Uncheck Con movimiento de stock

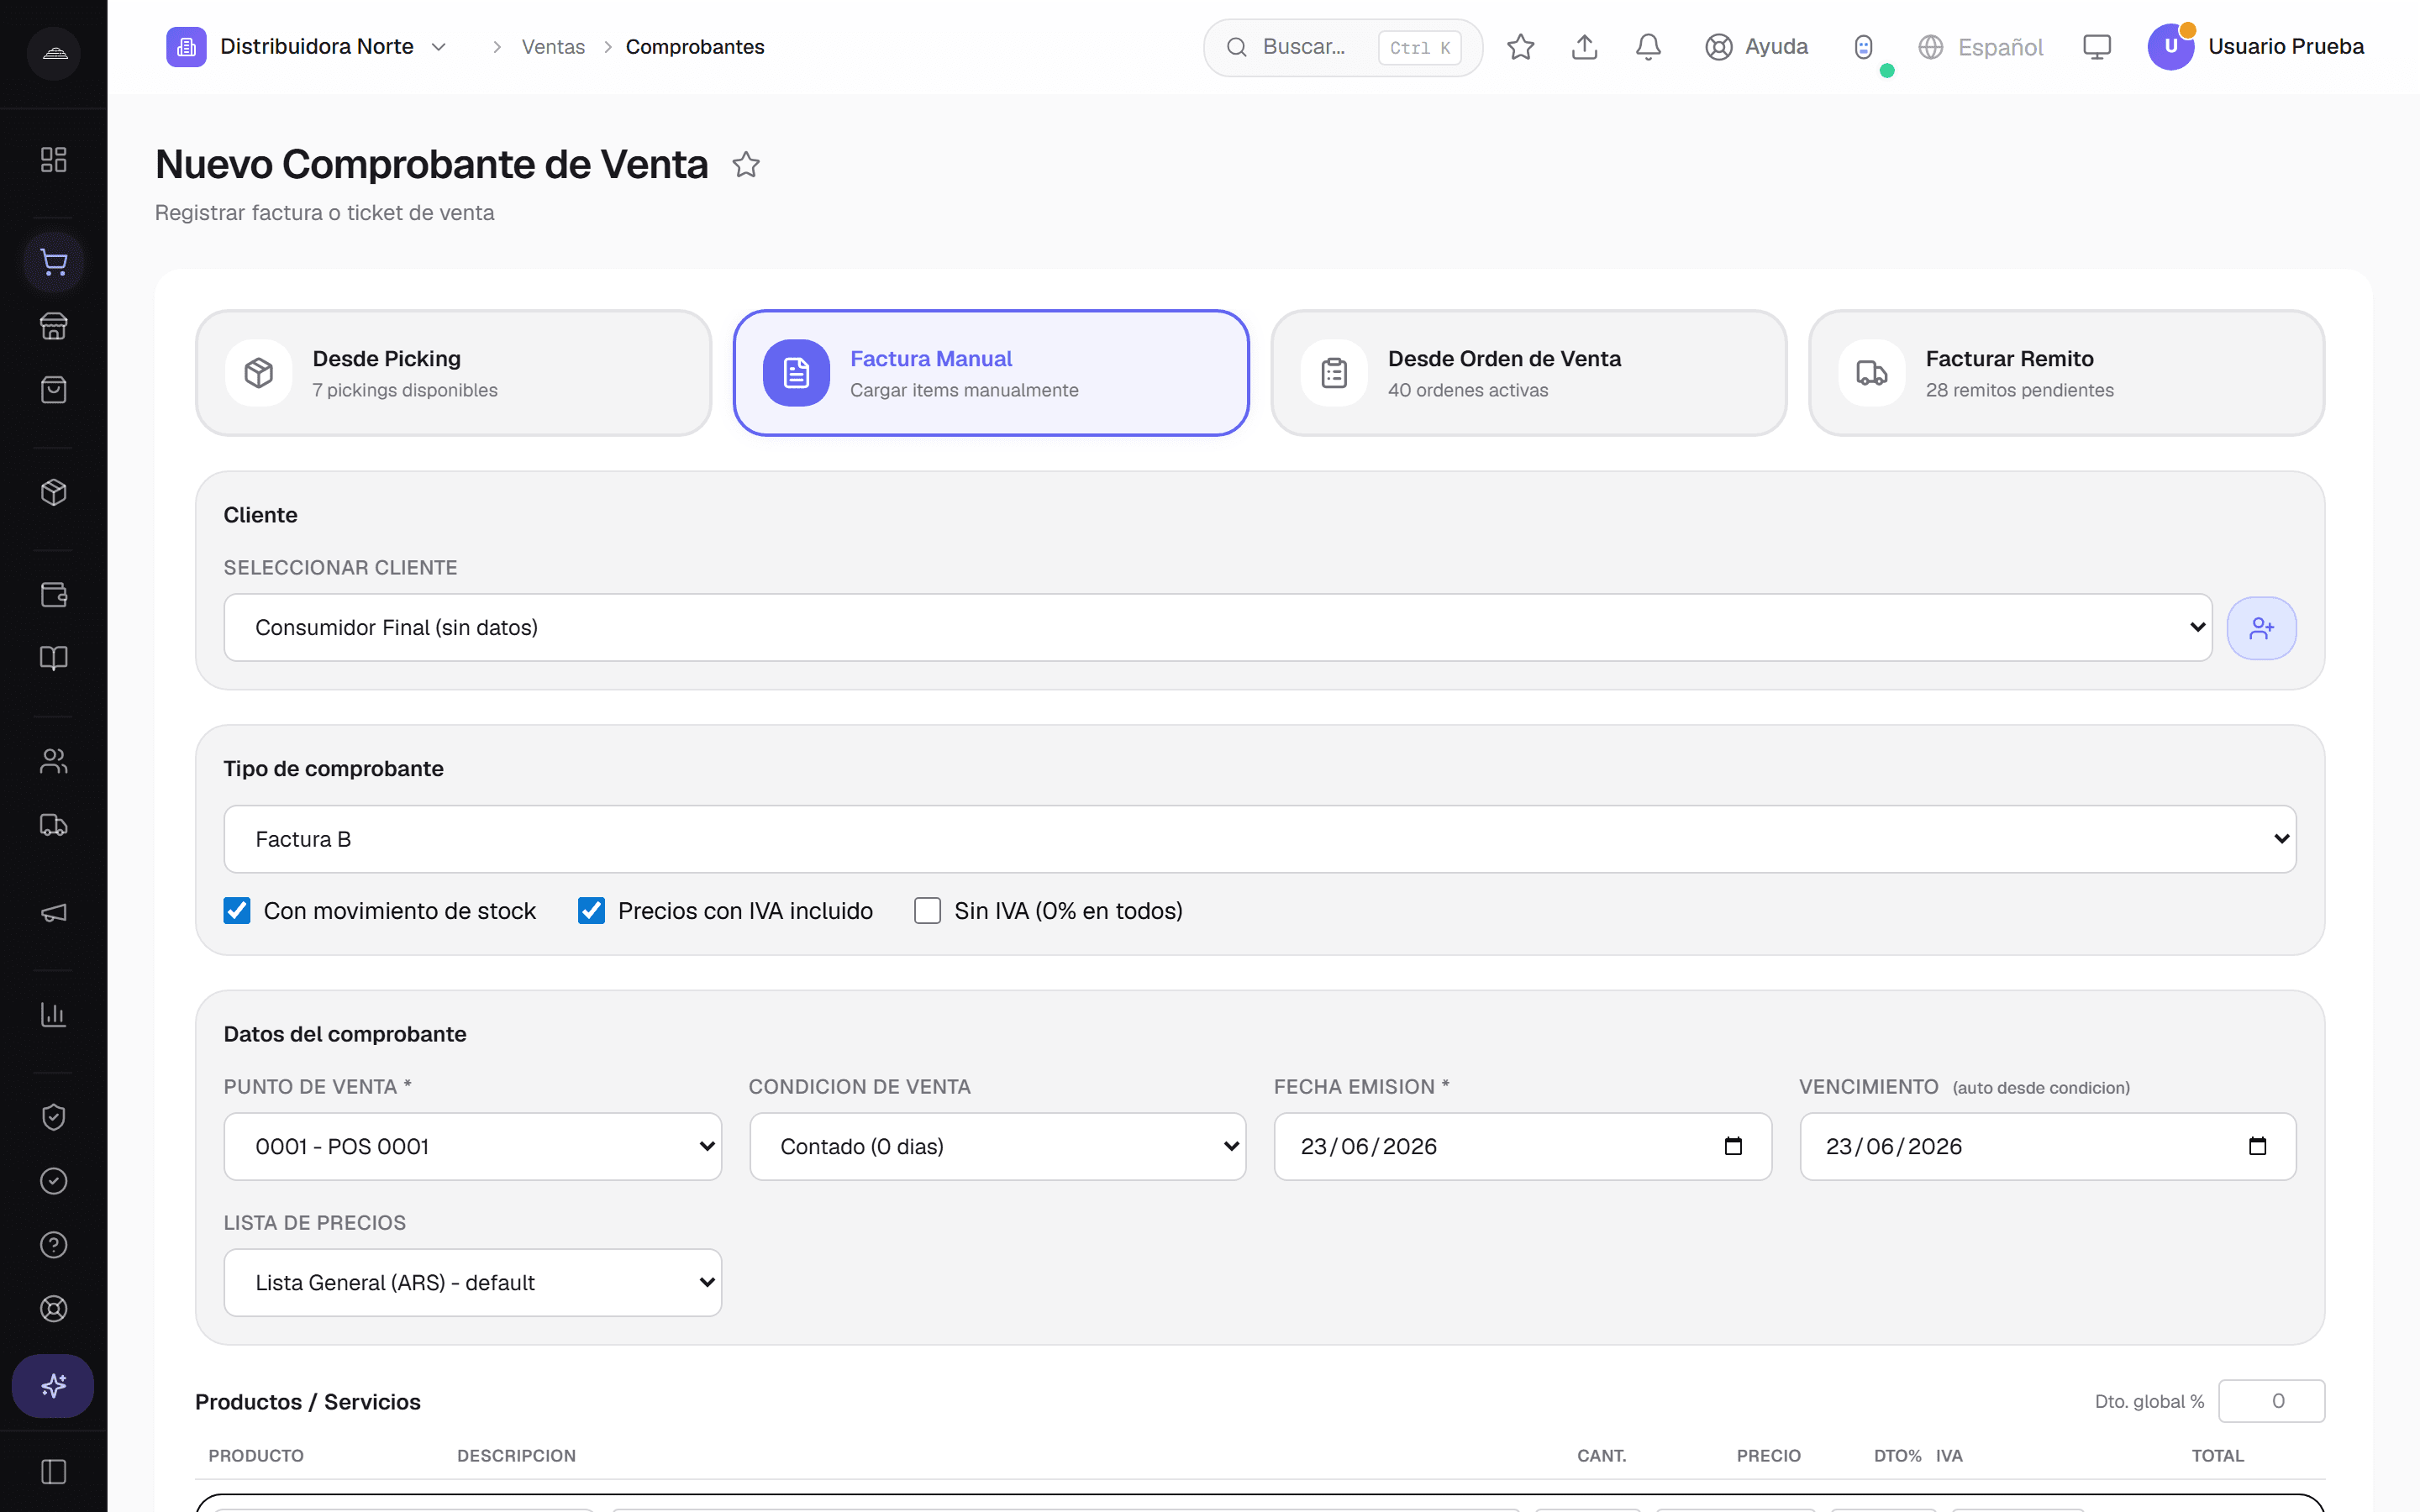237,911
